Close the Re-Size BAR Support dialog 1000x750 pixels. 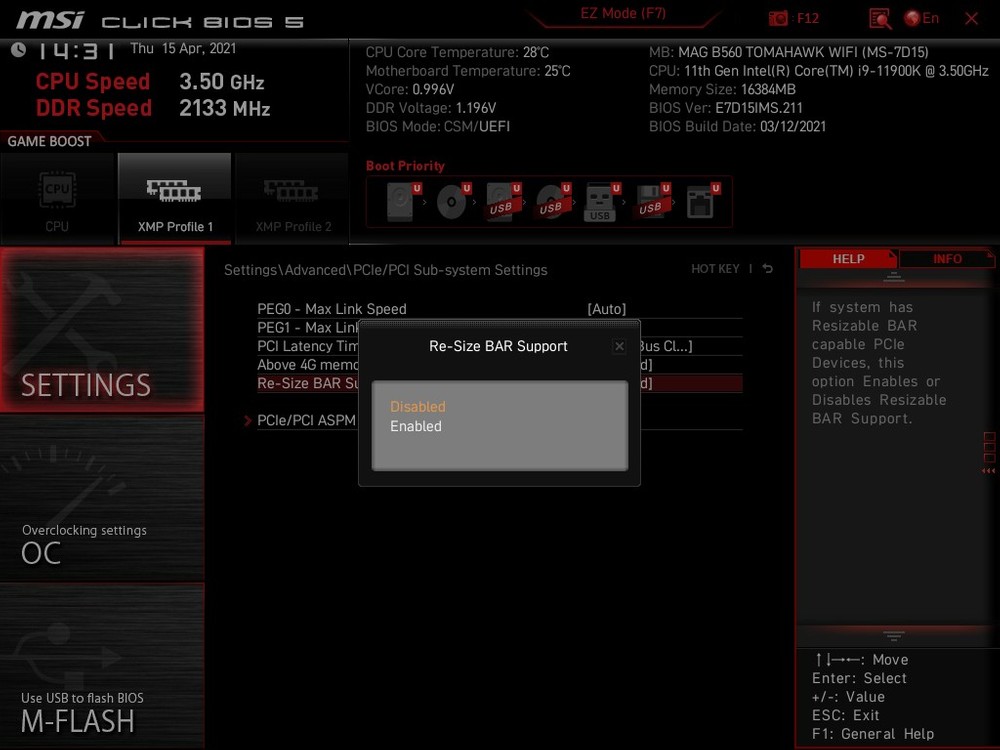click(619, 346)
